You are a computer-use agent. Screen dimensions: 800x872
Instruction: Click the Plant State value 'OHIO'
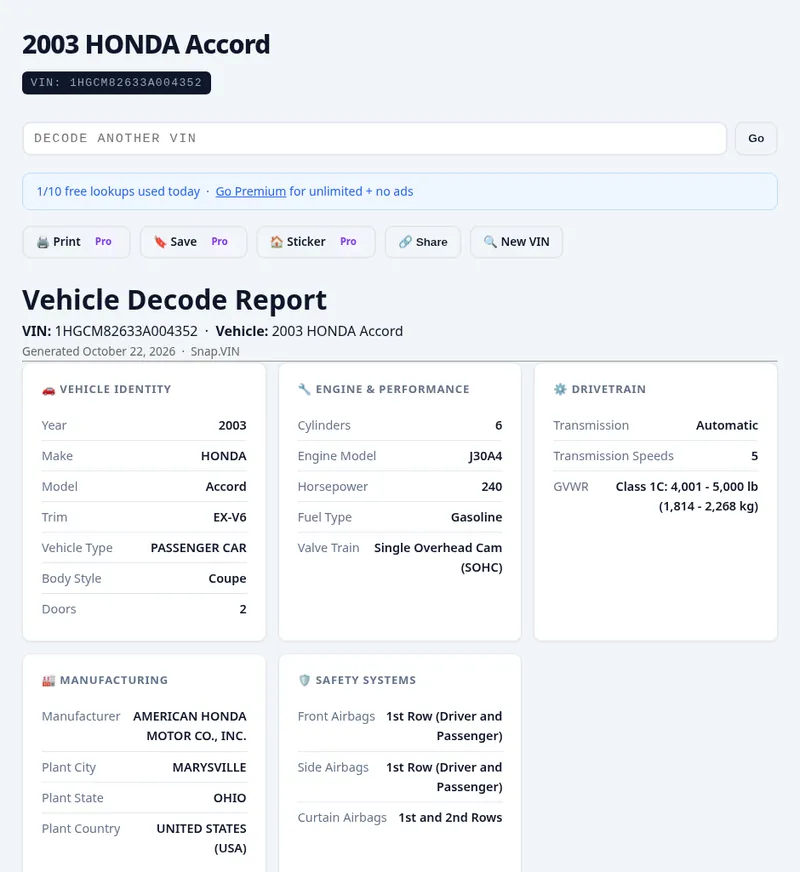point(230,798)
